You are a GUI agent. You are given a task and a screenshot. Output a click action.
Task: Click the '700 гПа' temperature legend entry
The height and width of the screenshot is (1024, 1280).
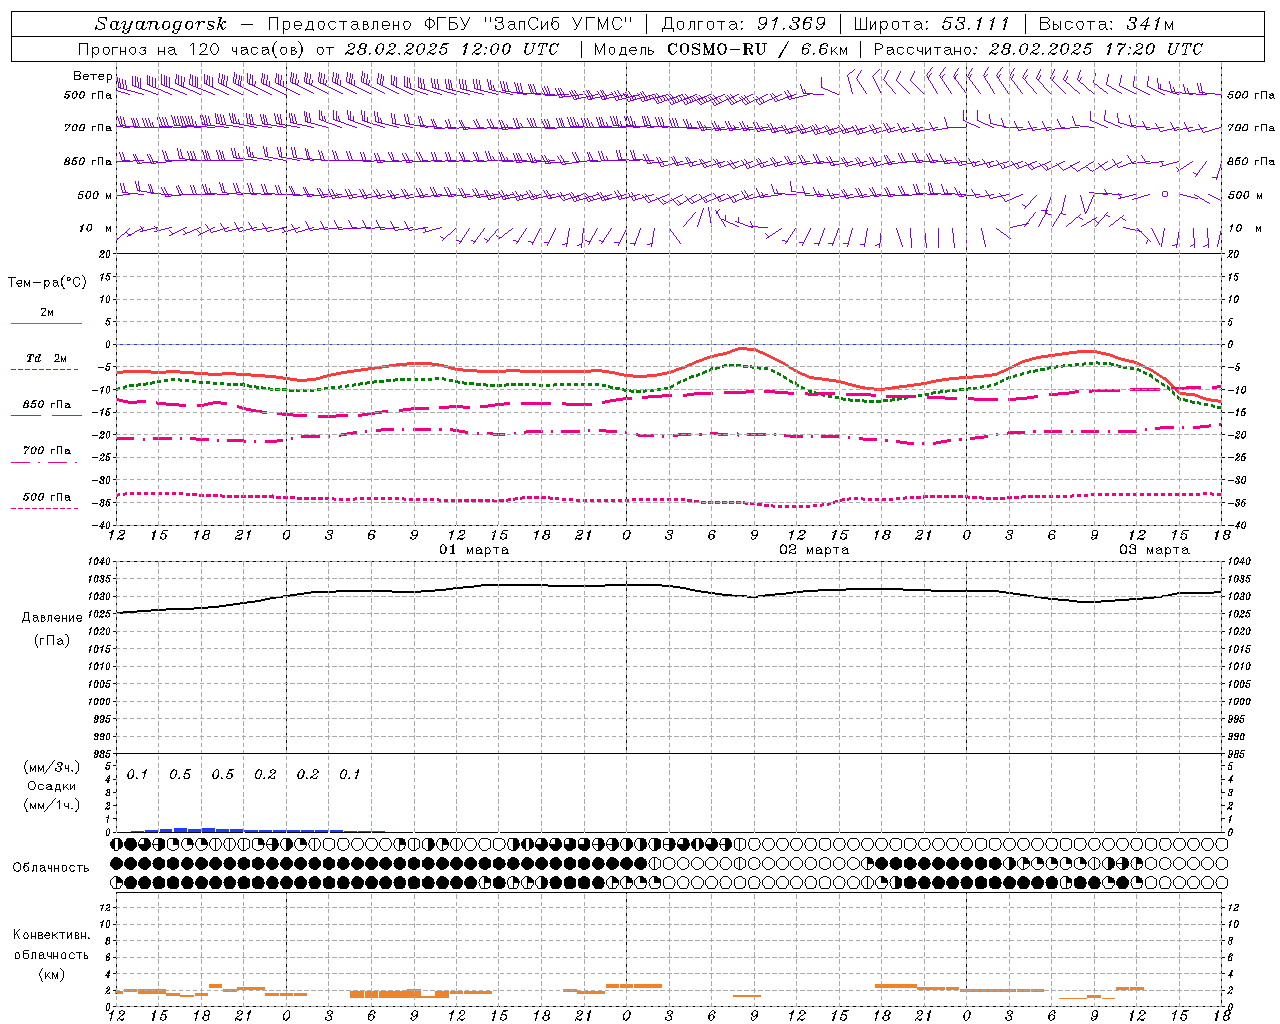coord(47,450)
